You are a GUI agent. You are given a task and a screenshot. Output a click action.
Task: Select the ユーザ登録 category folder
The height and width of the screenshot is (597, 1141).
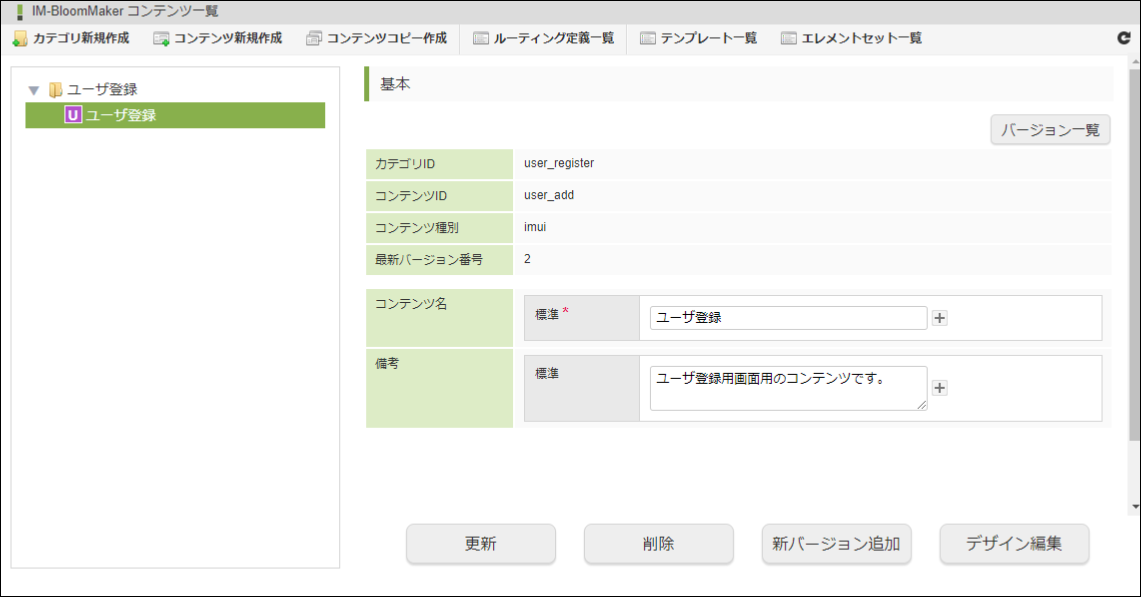coord(94,90)
